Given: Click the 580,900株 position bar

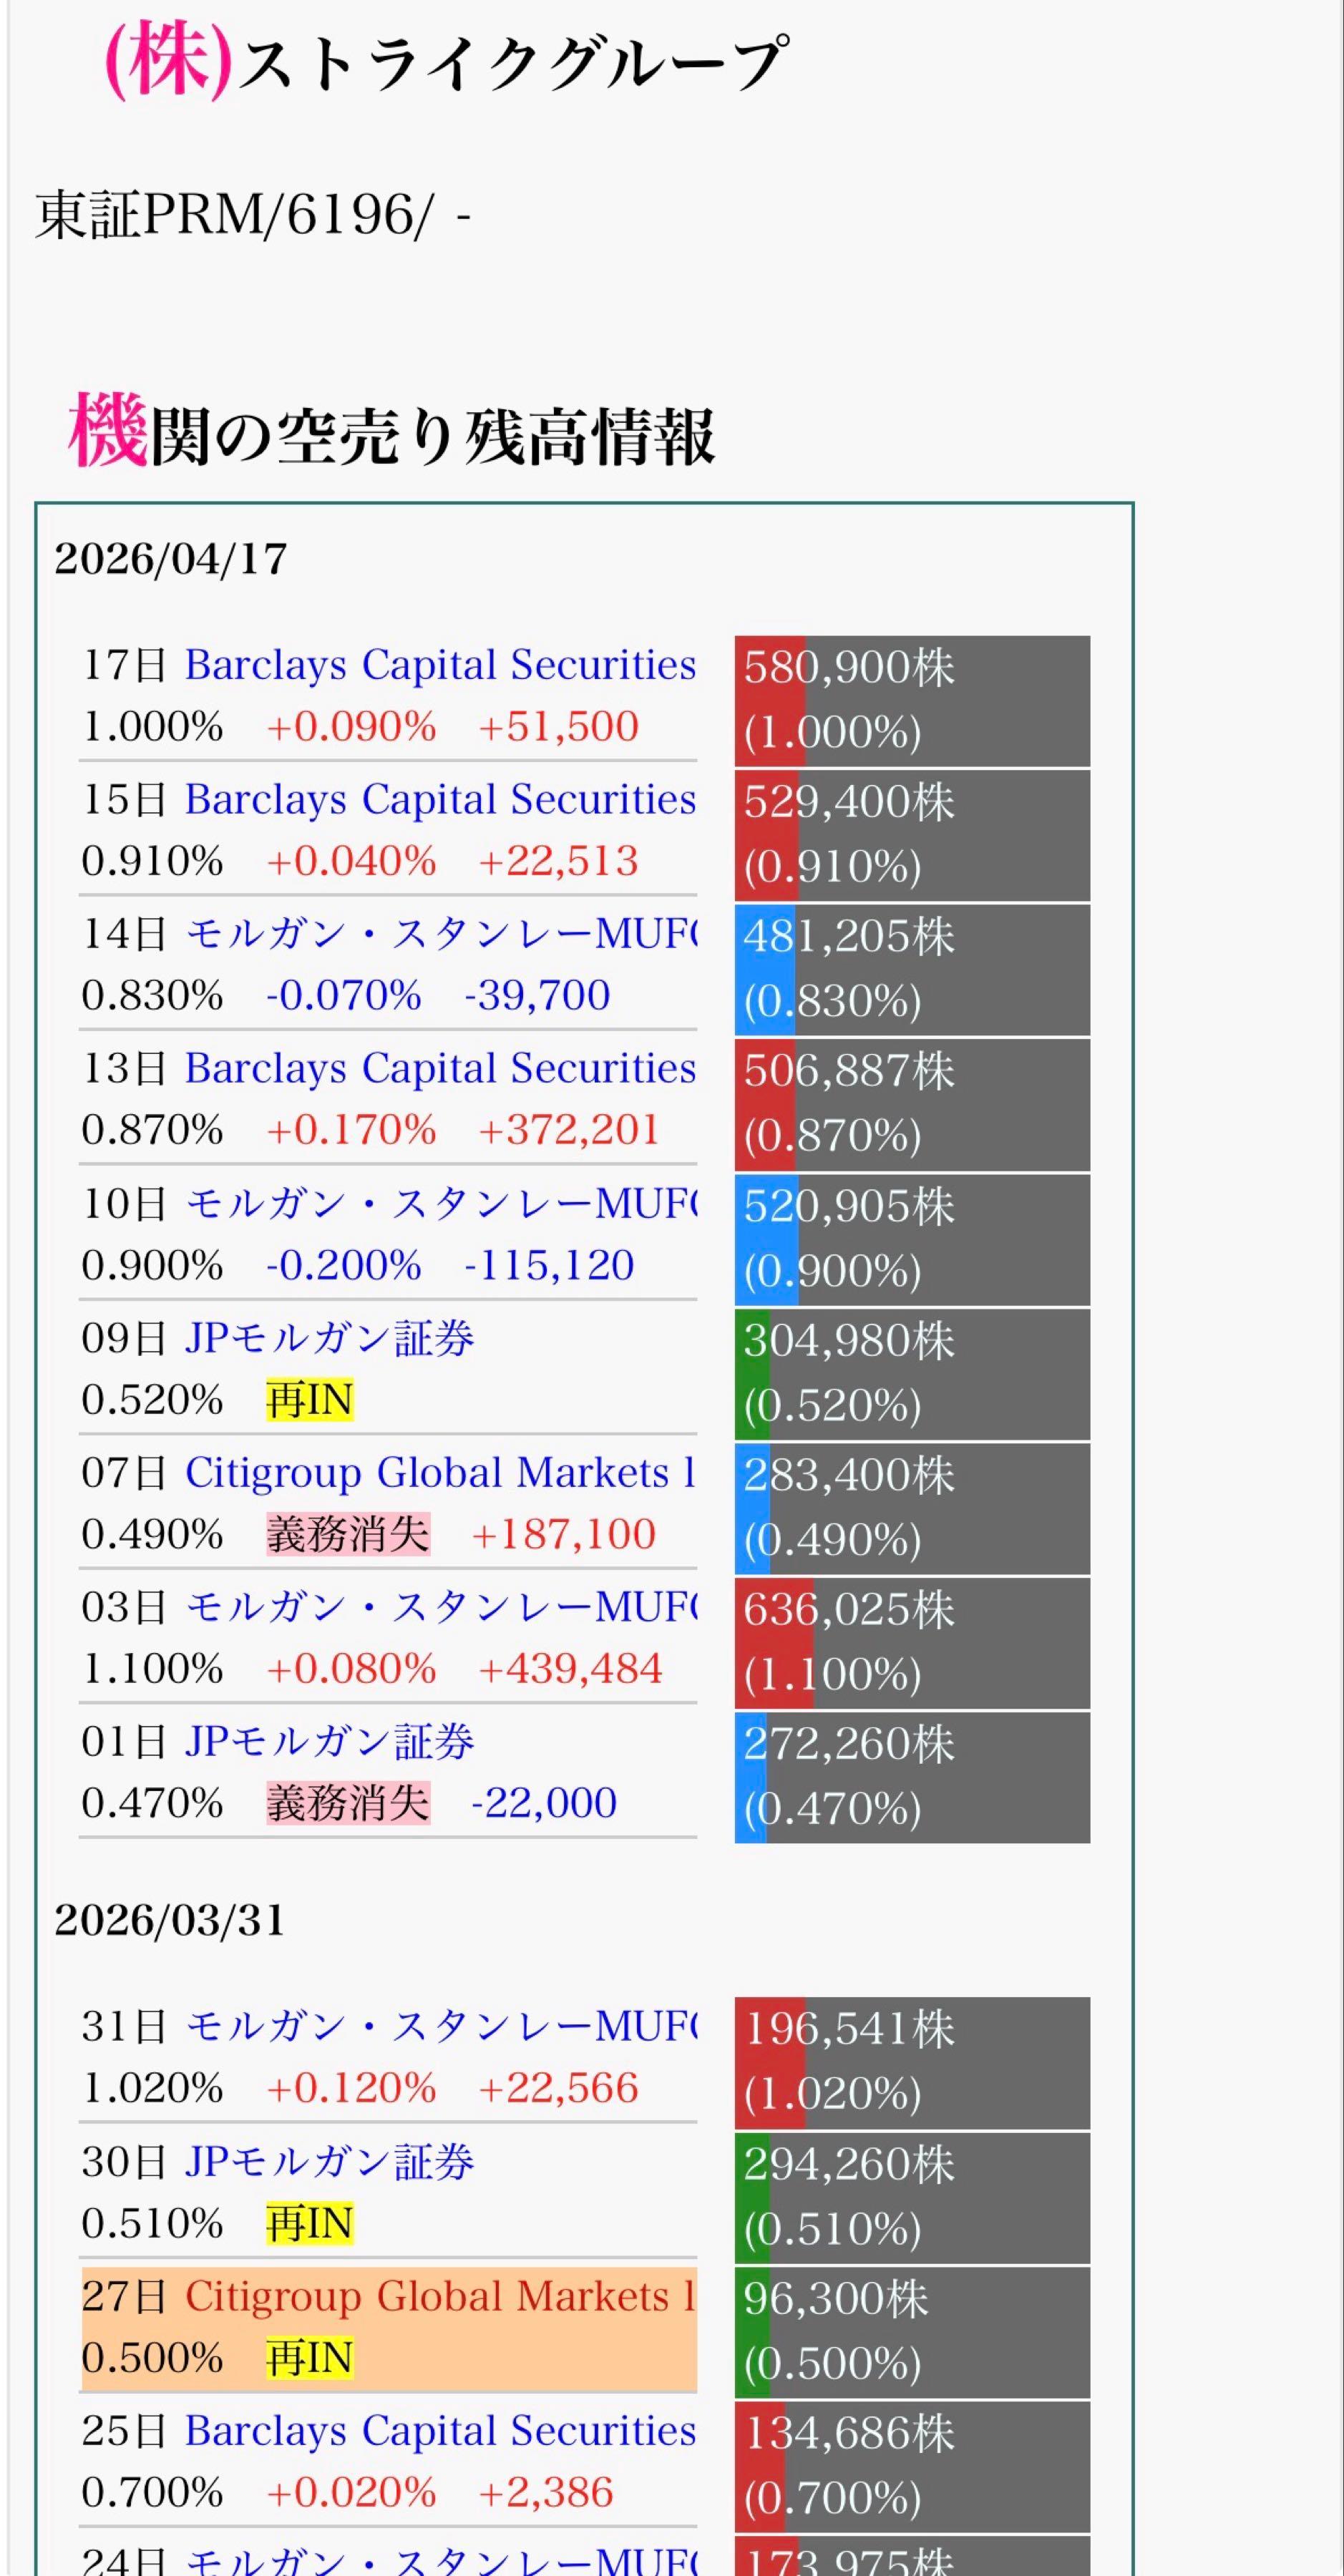Looking at the screenshot, I should [x=912, y=700].
